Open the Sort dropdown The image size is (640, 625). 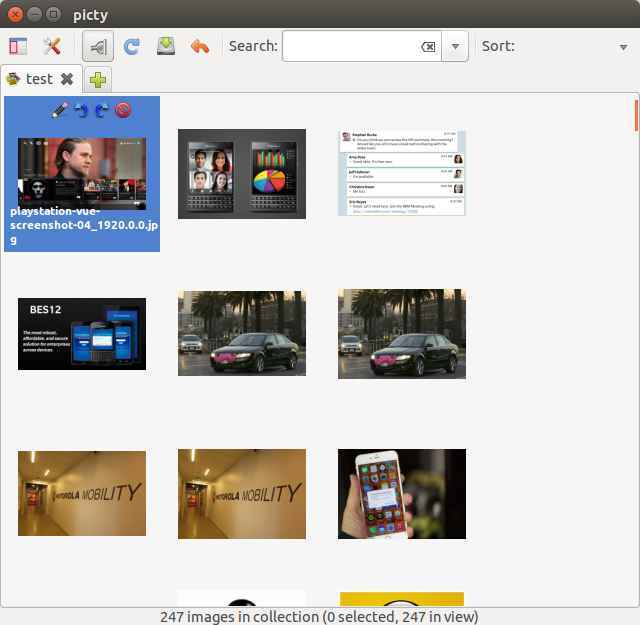[623, 47]
